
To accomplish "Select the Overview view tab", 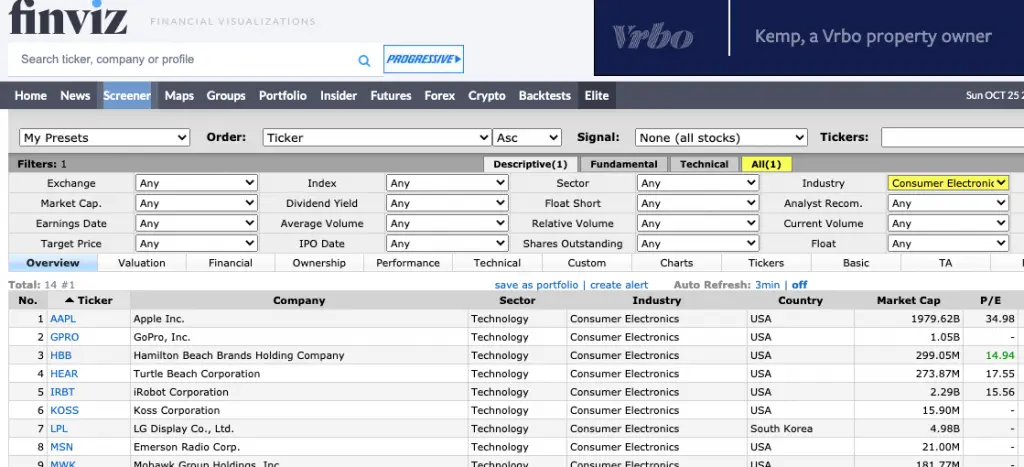I will (x=53, y=263).
